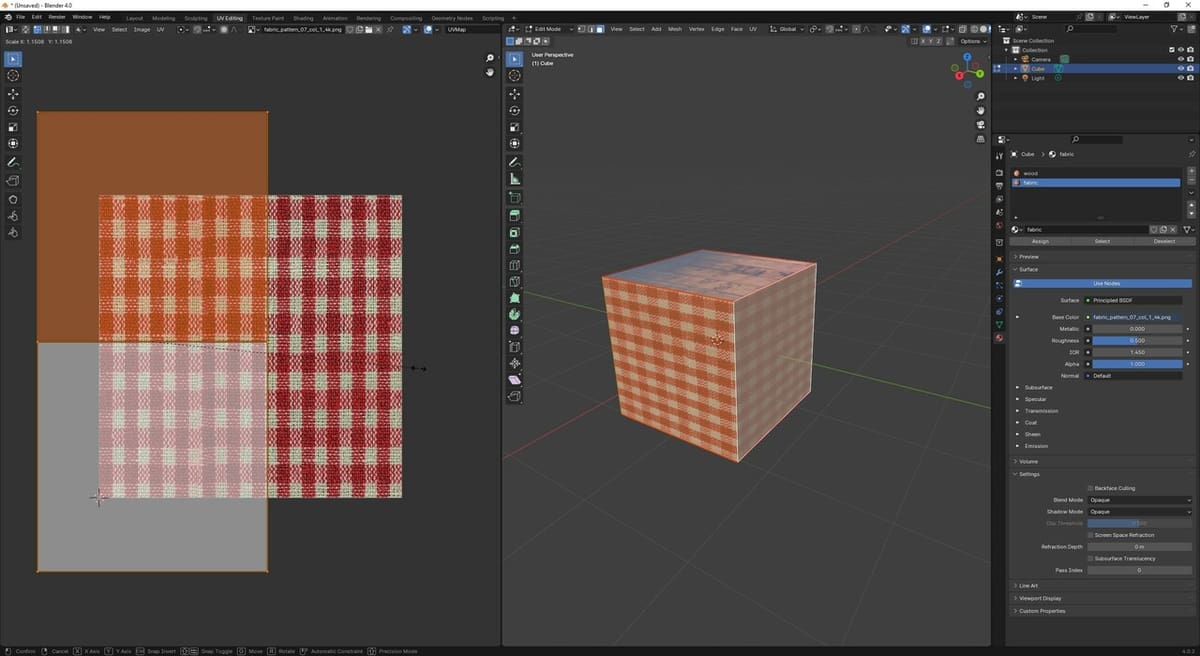Open the Shadow Mode dropdown
This screenshot has width=1200, height=656.
pyautogui.click(x=1140, y=512)
